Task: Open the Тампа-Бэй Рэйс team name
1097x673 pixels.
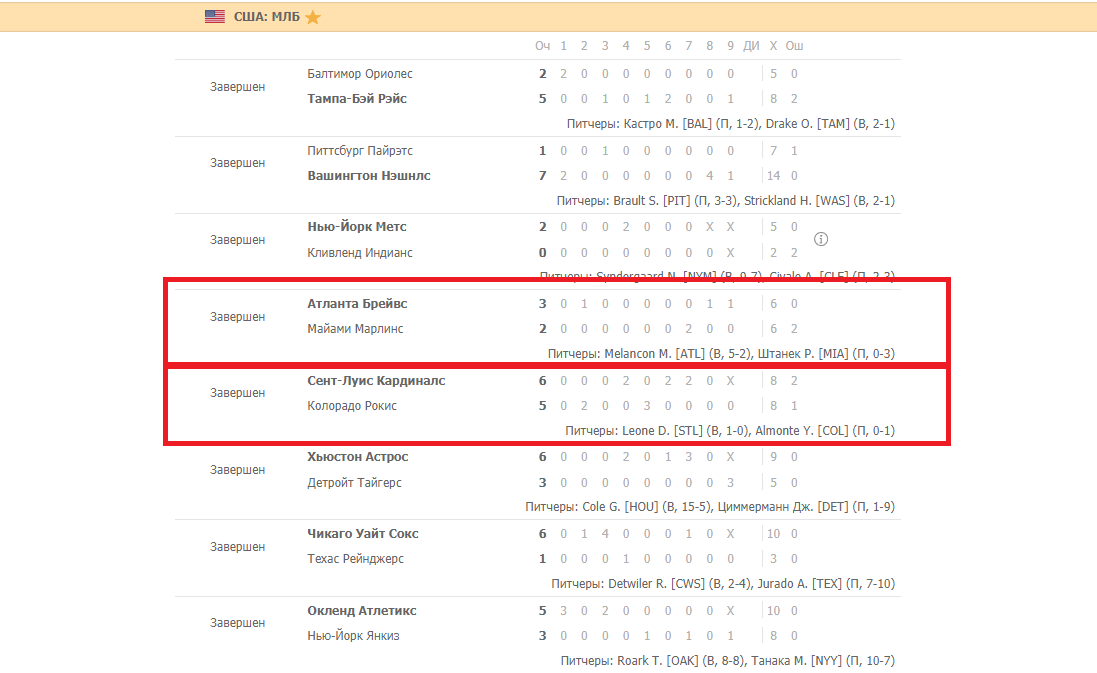Action: click(x=357, y=99)
